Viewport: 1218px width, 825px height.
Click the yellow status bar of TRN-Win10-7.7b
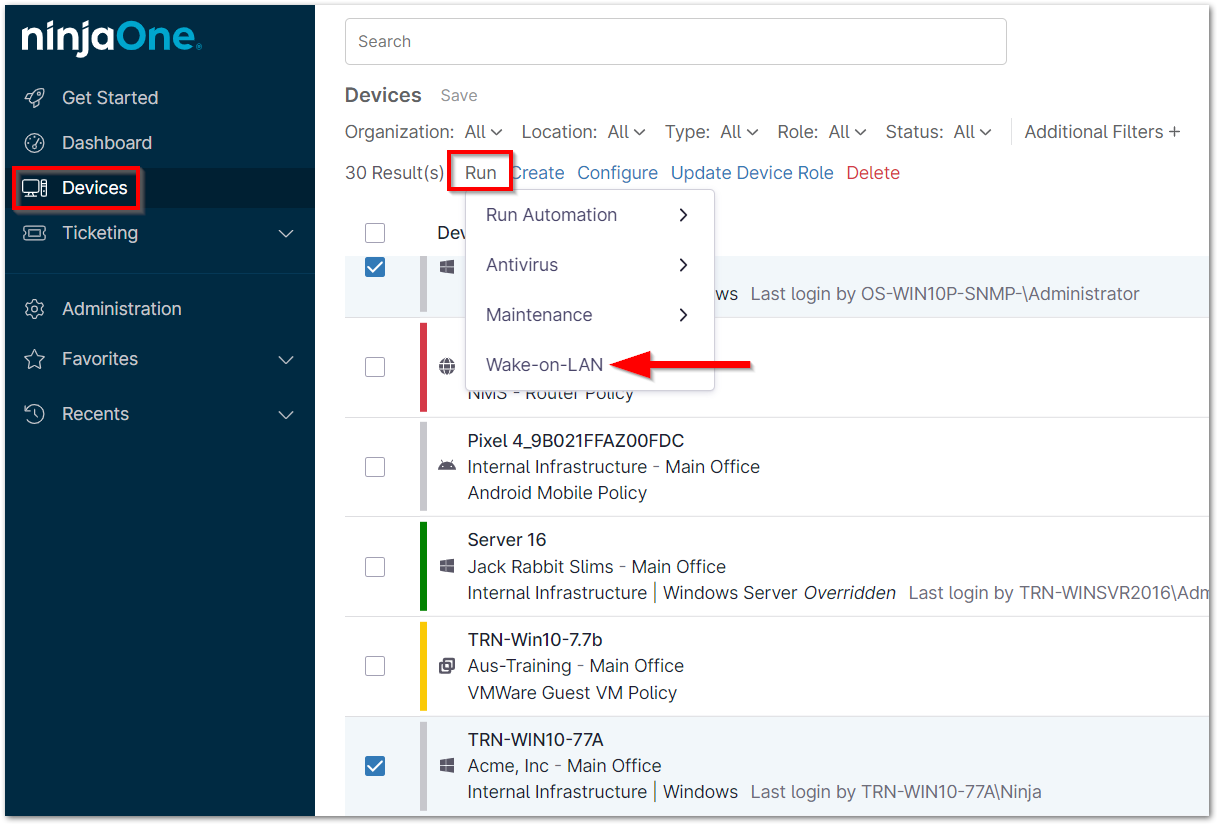[x=424, y=665]
